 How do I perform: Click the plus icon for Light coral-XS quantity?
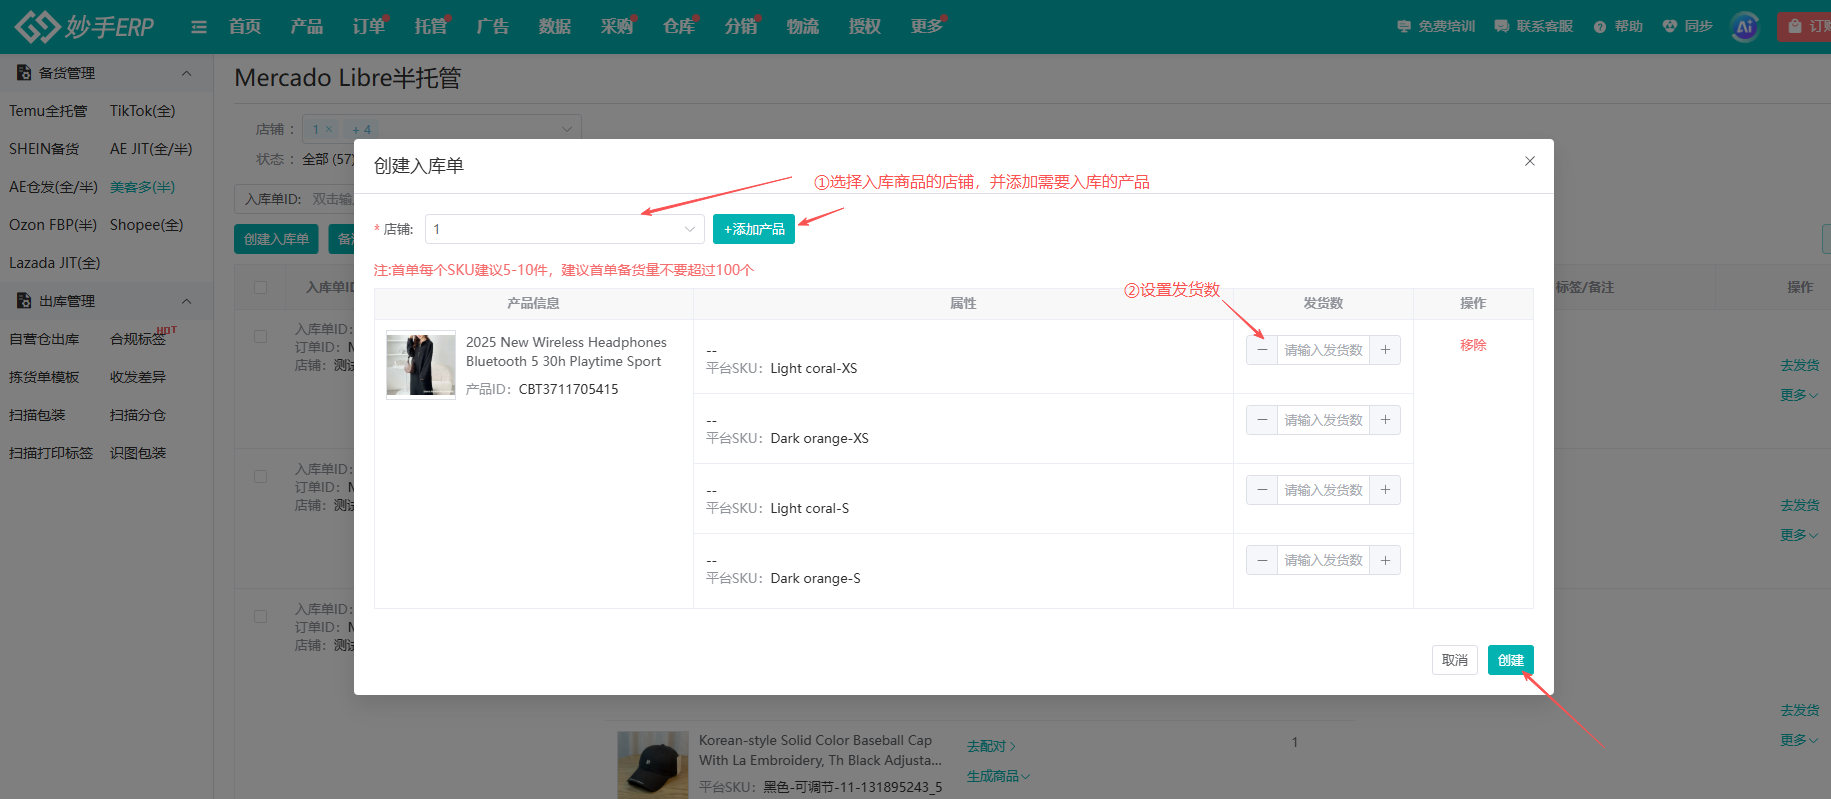[1385, 350]
